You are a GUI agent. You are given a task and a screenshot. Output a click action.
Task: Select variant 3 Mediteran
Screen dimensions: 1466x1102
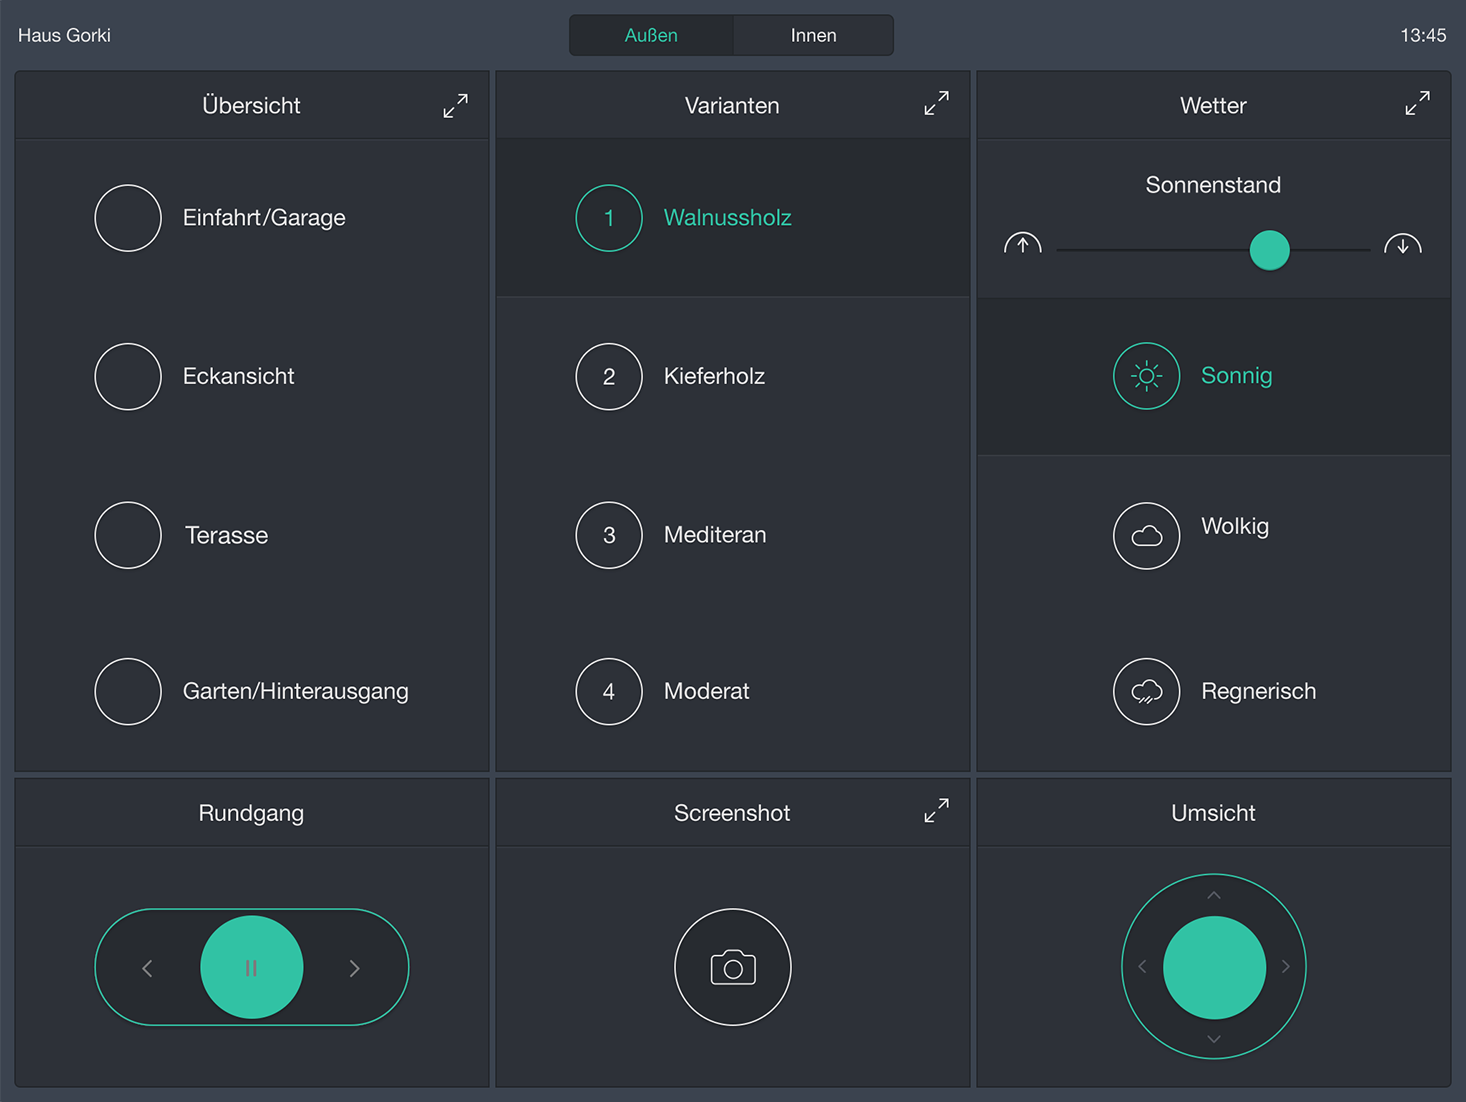tap(609, 535)
